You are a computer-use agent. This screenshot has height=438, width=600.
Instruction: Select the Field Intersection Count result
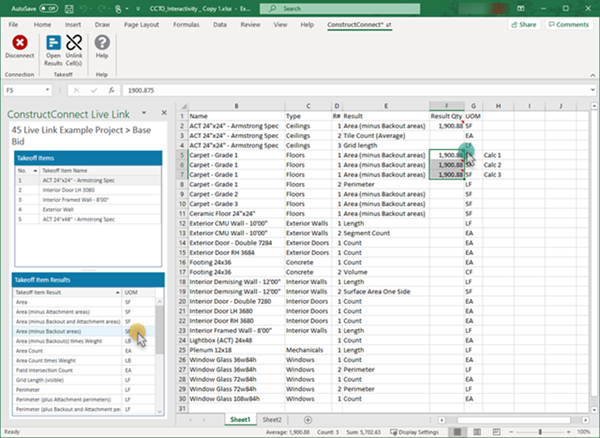84,370
